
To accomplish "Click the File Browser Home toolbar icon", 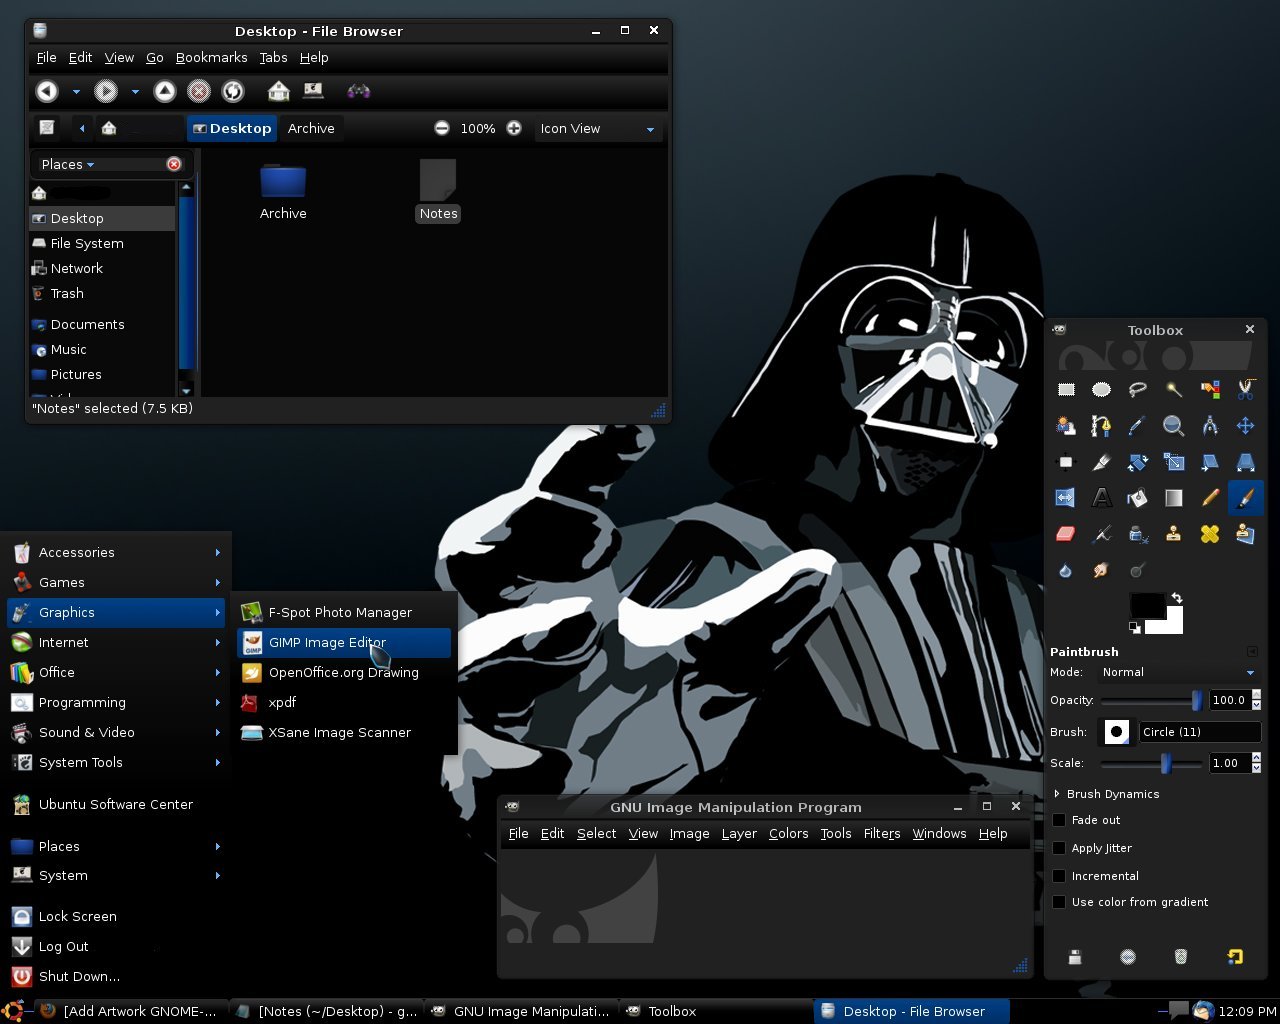I will [279, 91].
